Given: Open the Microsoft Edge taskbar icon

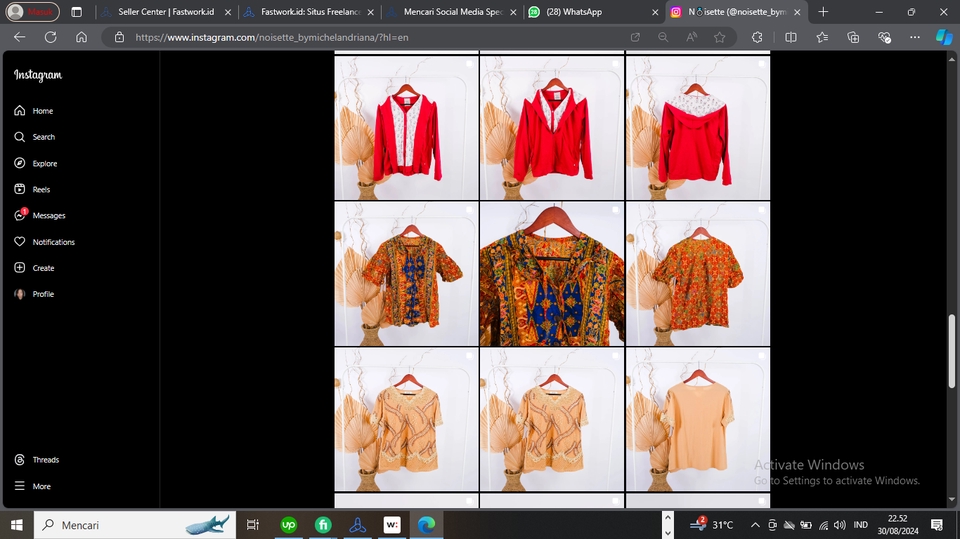Looking at the screenshot, I should (x=426, y=525).
